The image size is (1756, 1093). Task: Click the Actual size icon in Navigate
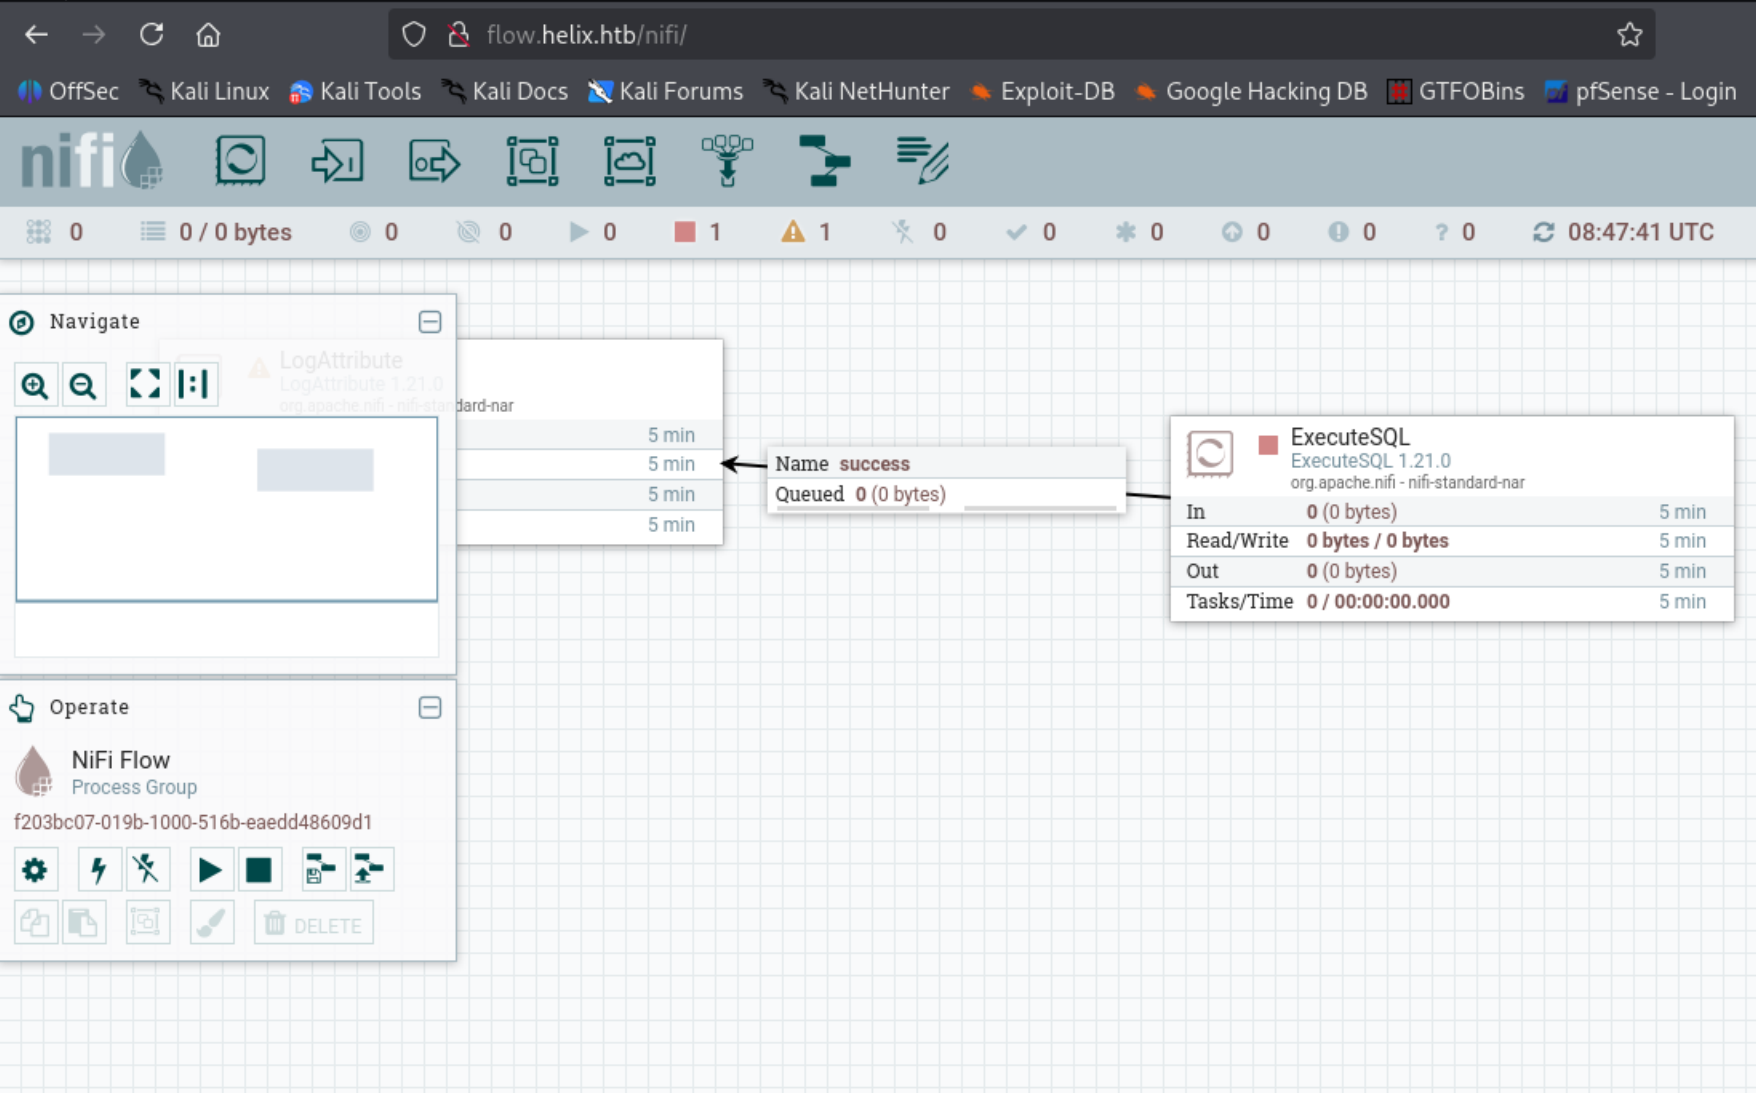click(x=194, y=384)
